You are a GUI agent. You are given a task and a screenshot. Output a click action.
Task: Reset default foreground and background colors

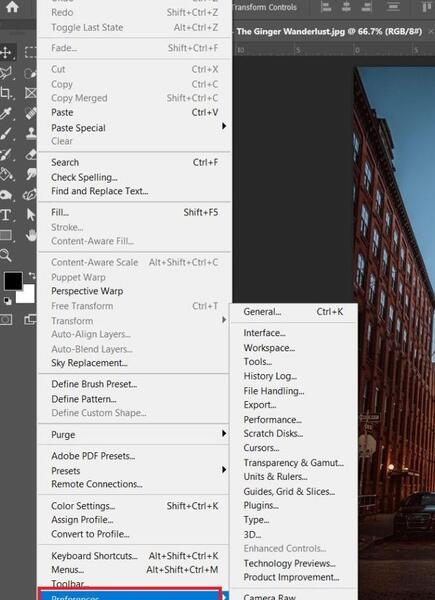(x=8, y=301)
